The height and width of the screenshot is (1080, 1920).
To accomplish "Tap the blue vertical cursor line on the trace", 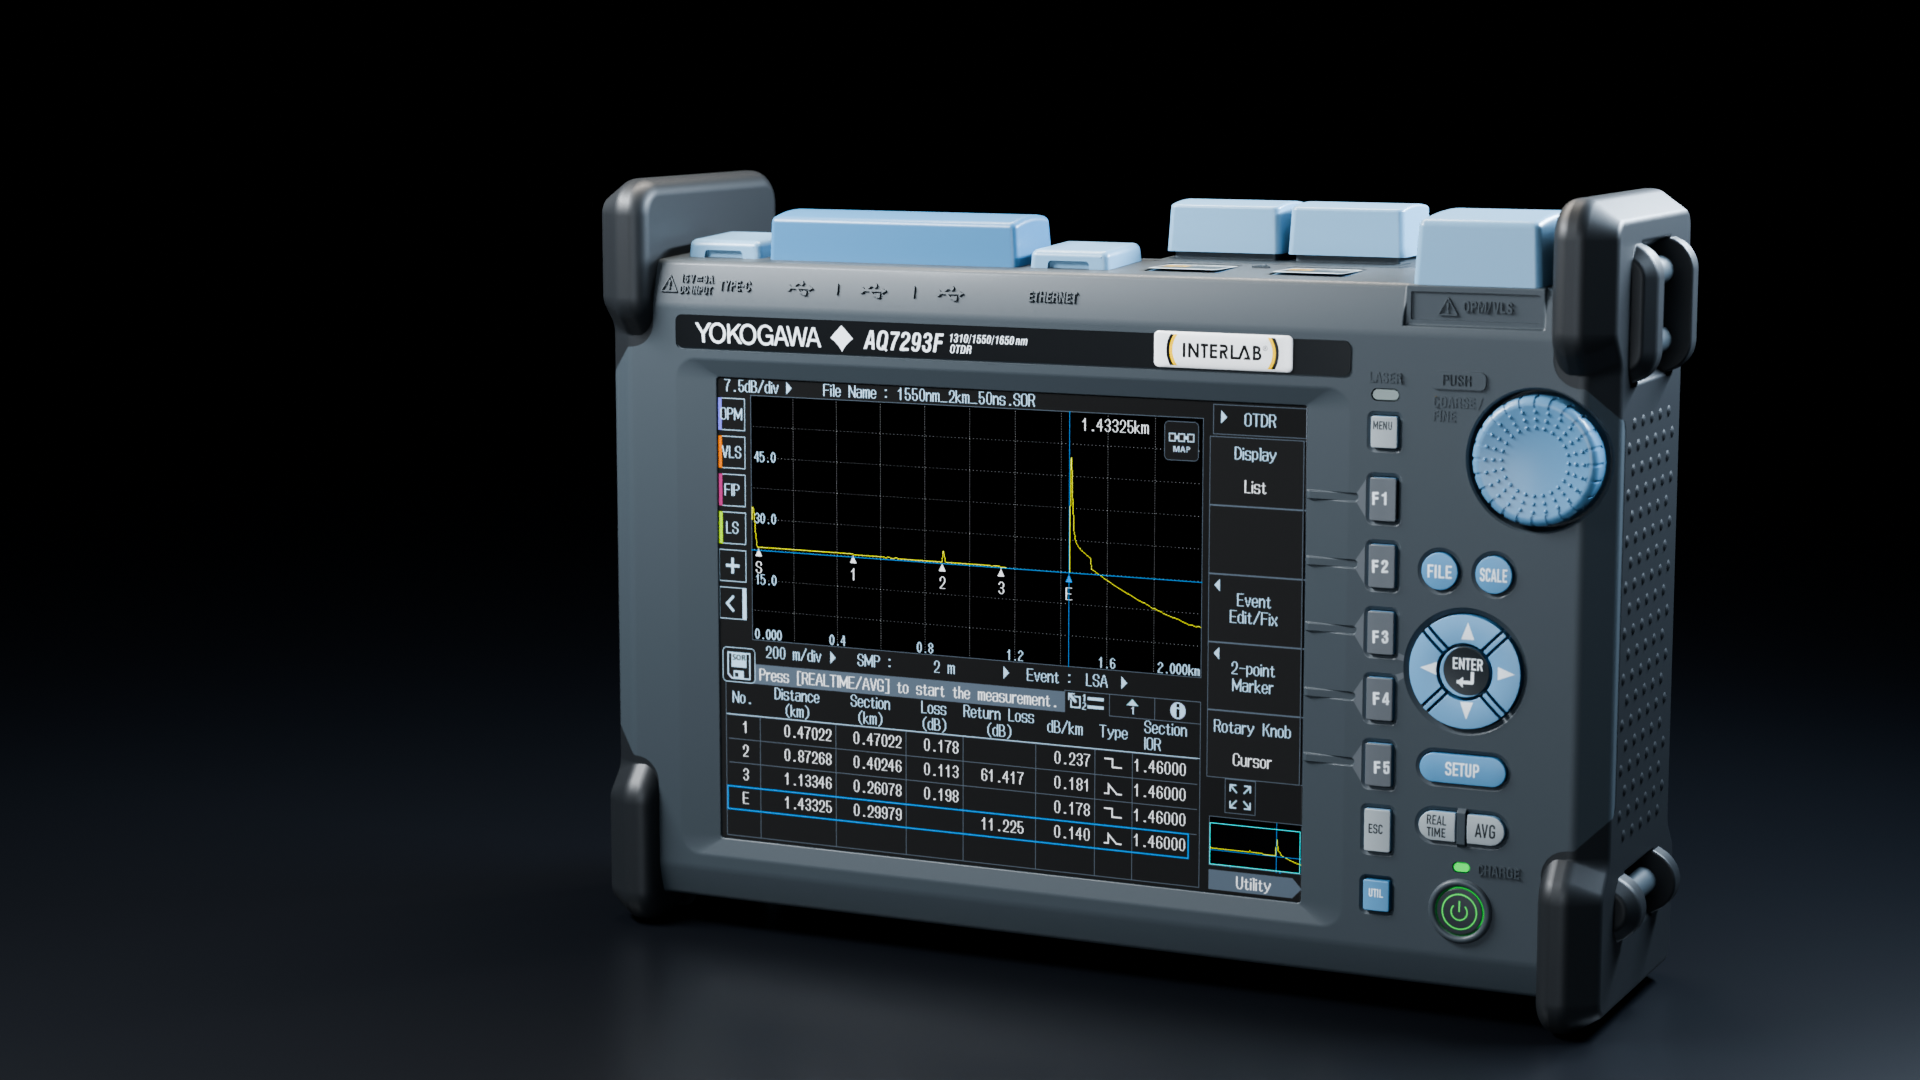I will [1070, 540].
